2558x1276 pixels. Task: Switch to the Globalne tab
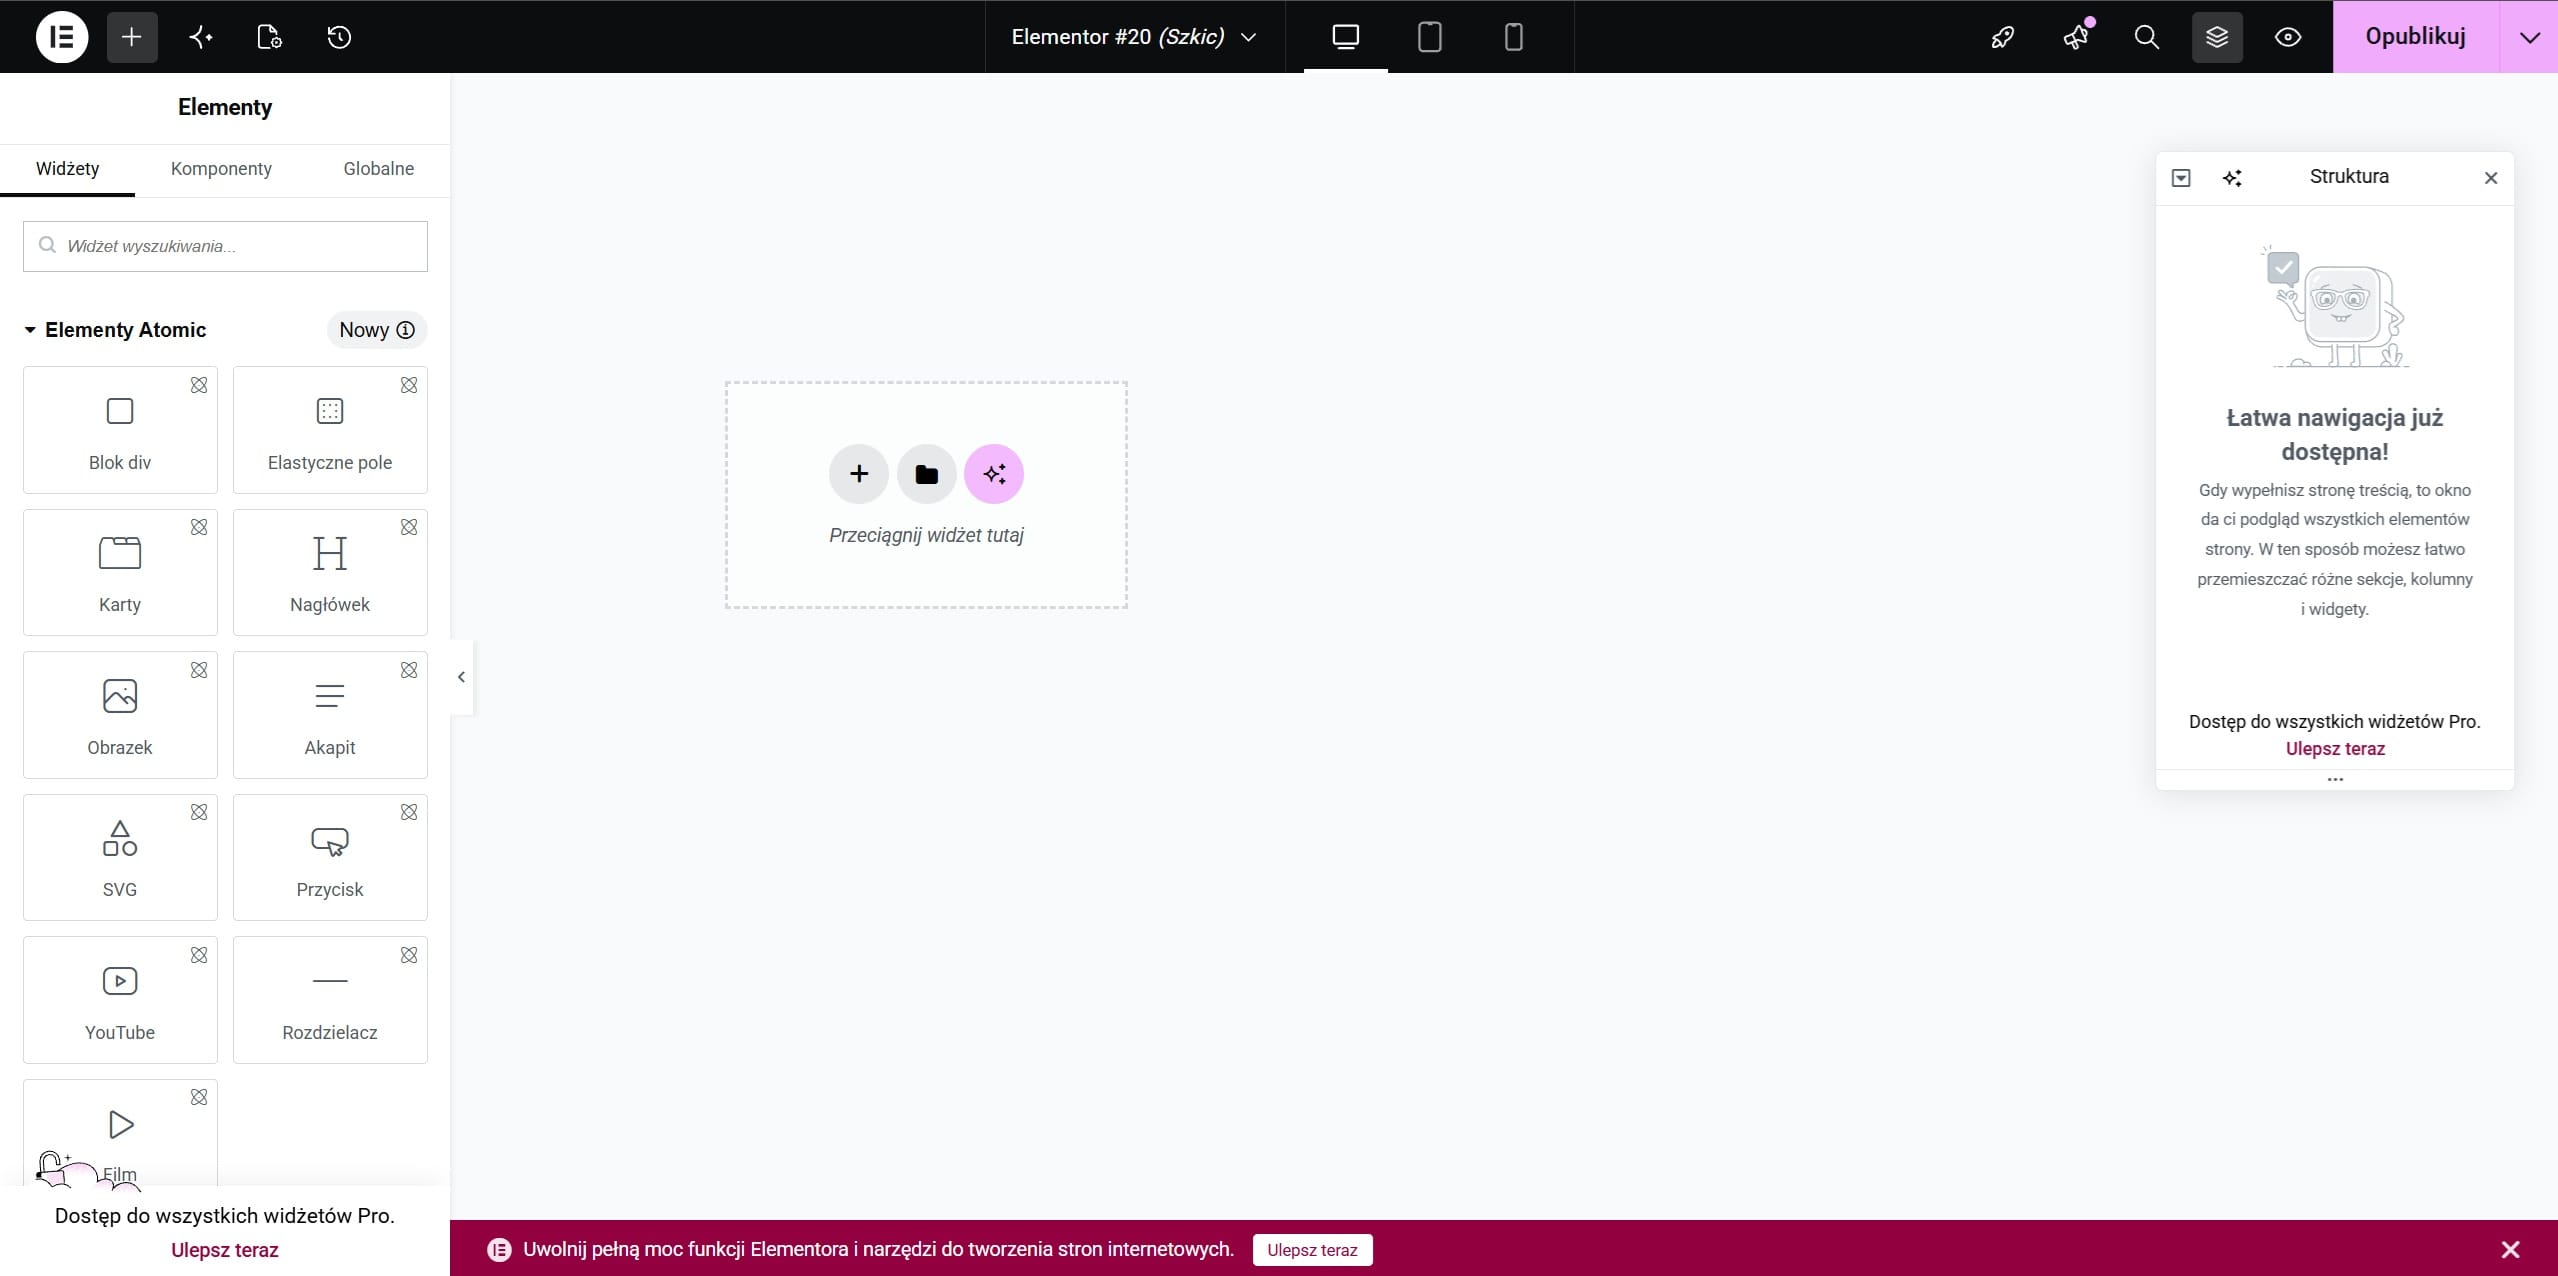click(378, 168)
